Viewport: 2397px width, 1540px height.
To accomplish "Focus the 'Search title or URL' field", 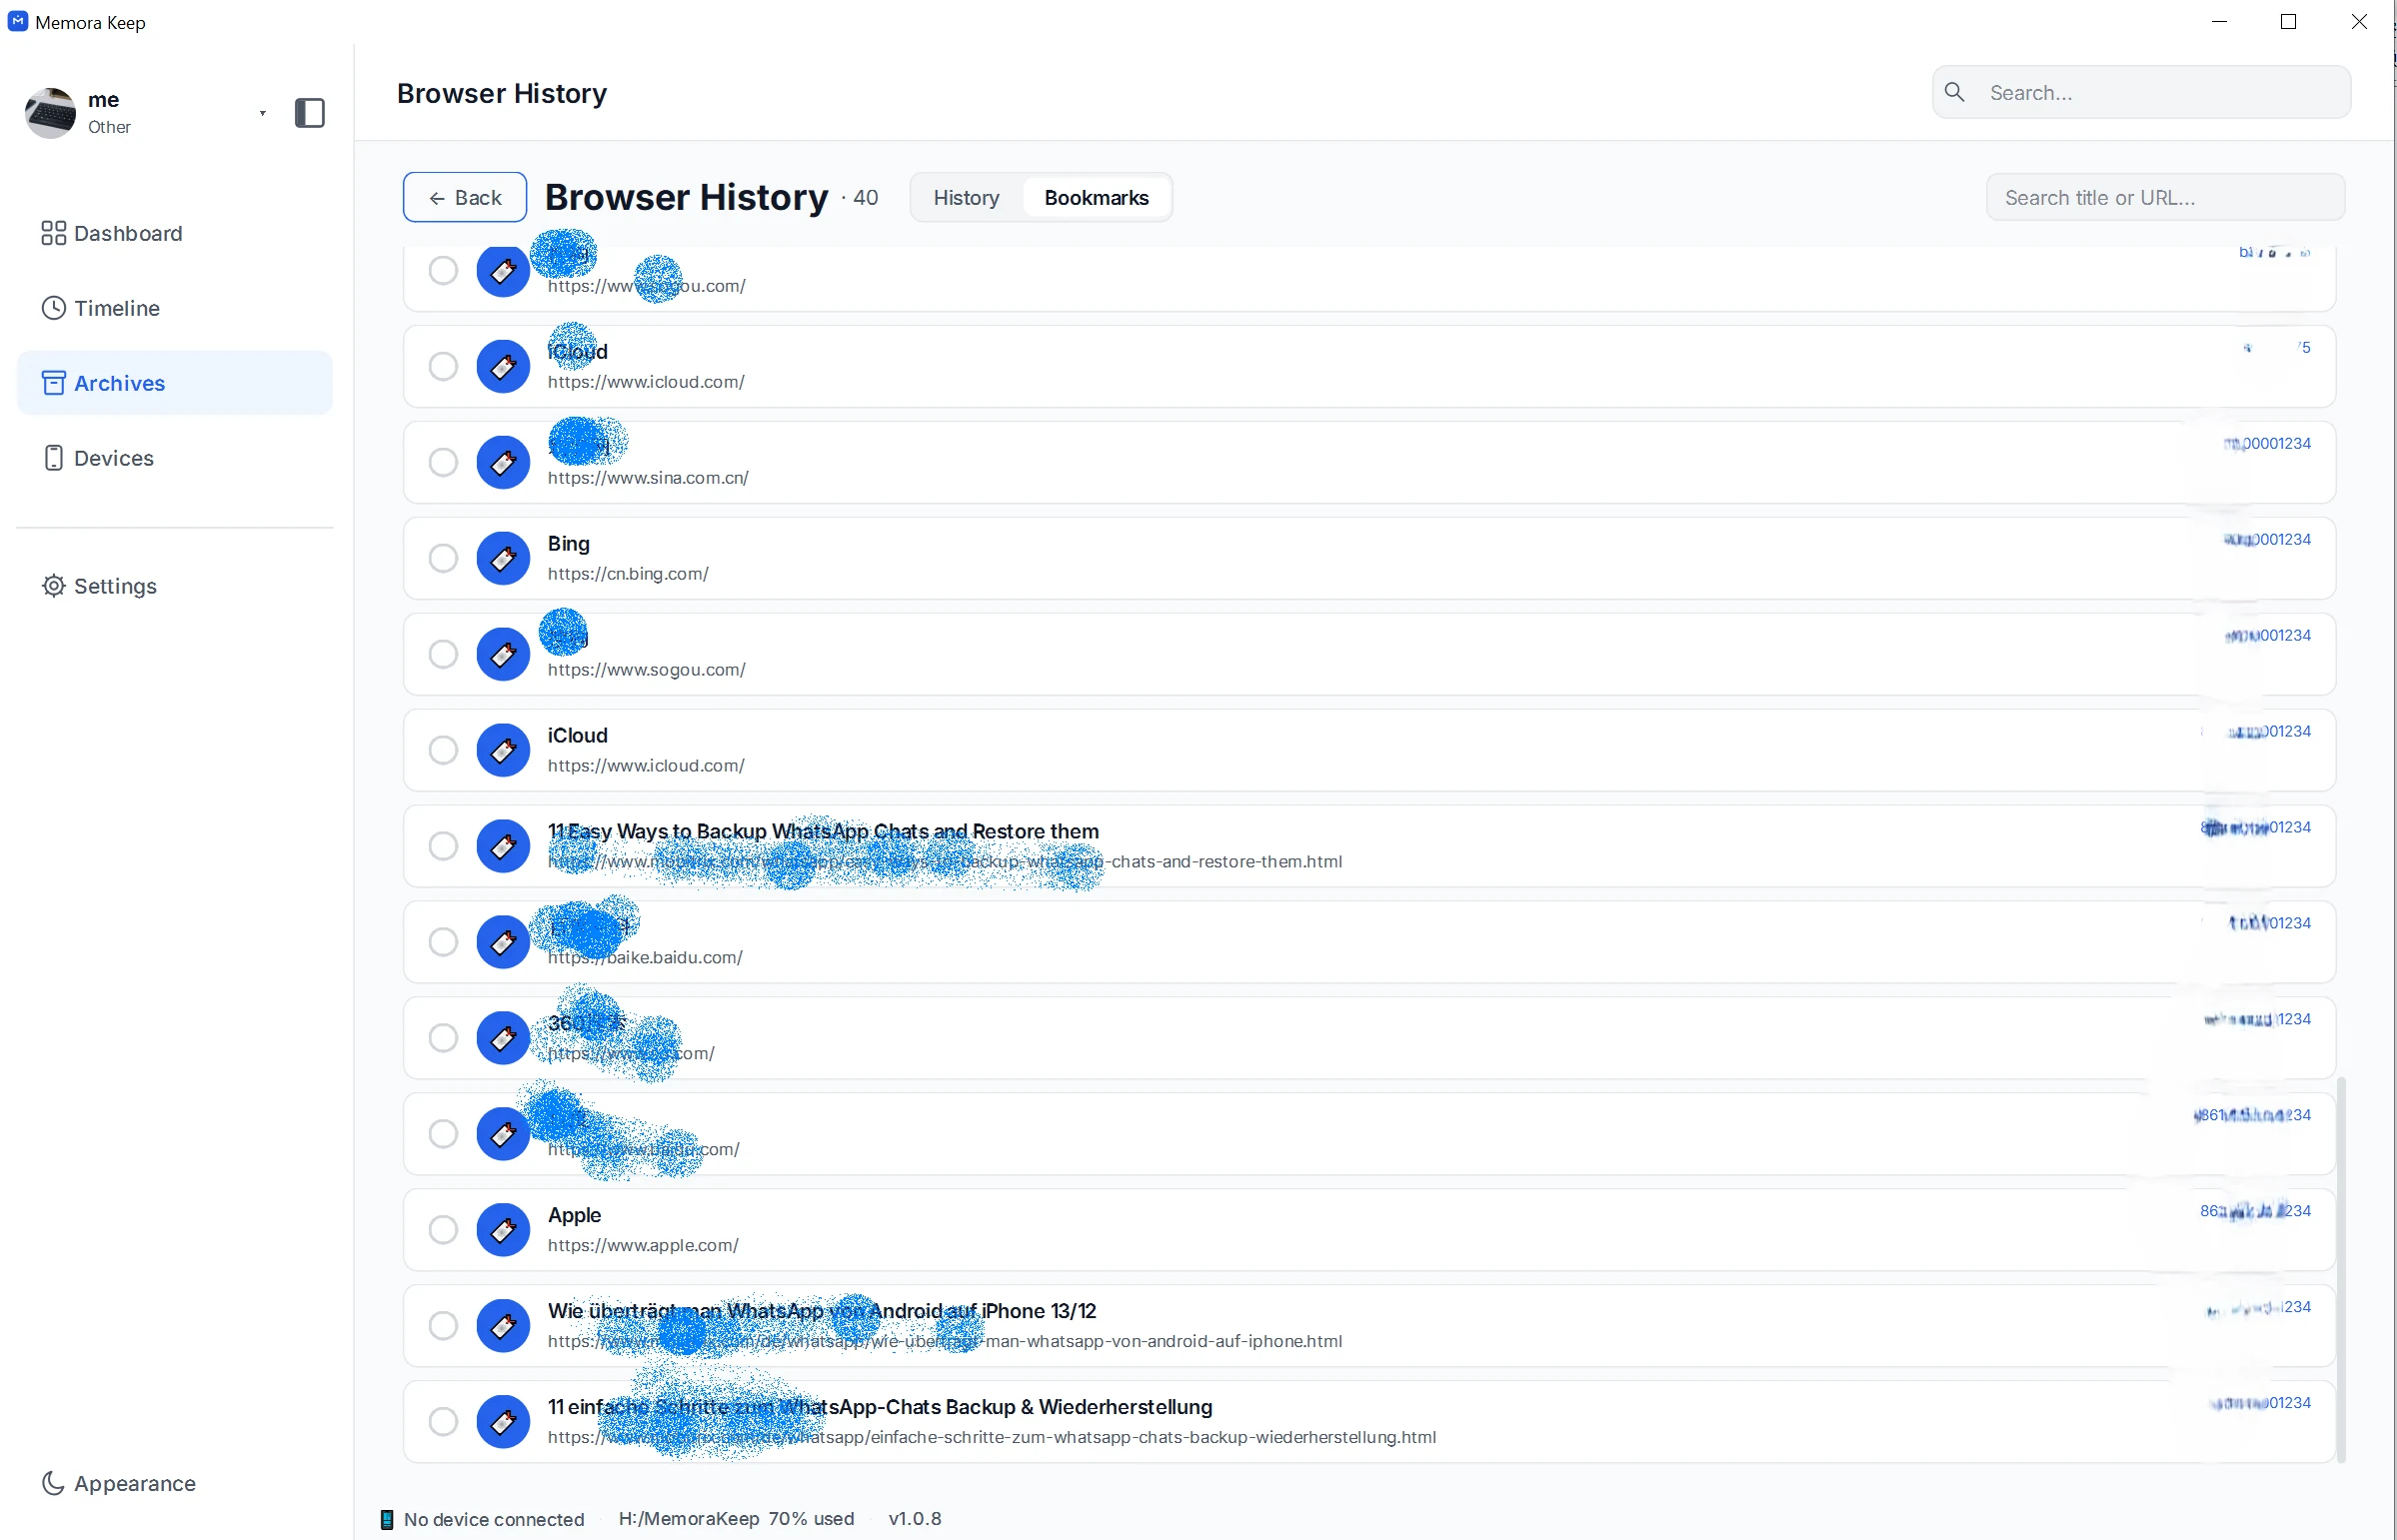I will click(x=2164, y=198).
